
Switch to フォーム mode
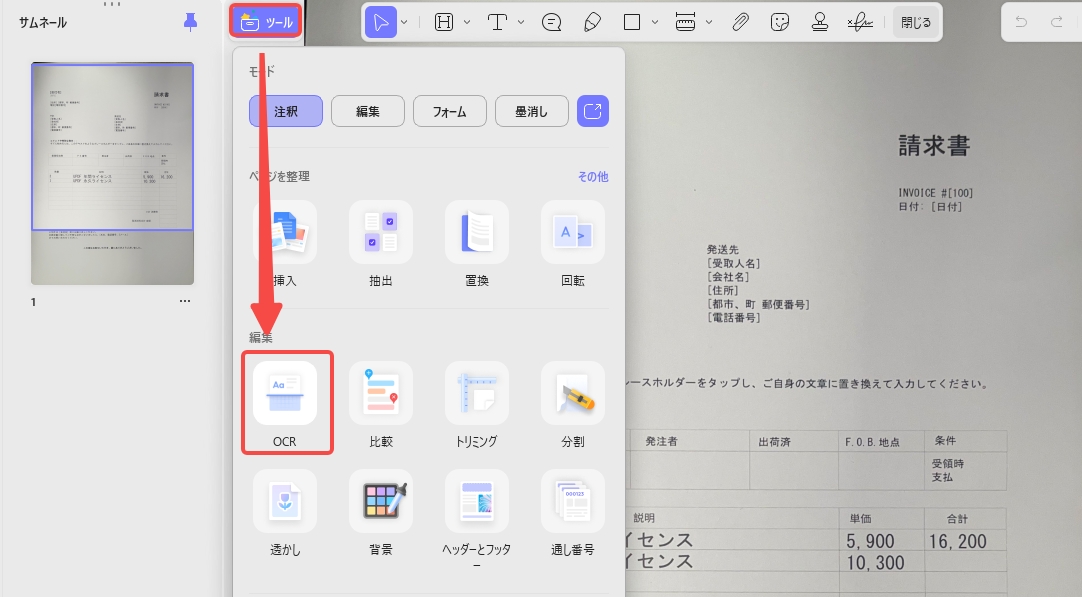[450, 111]
